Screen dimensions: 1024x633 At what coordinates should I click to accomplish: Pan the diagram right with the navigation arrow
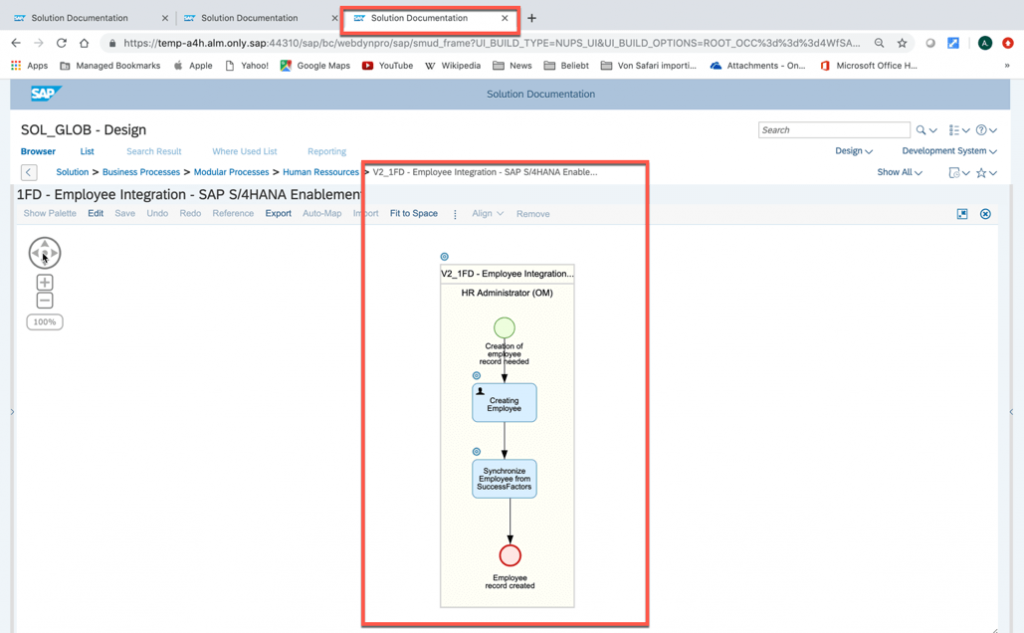point(54,253)
